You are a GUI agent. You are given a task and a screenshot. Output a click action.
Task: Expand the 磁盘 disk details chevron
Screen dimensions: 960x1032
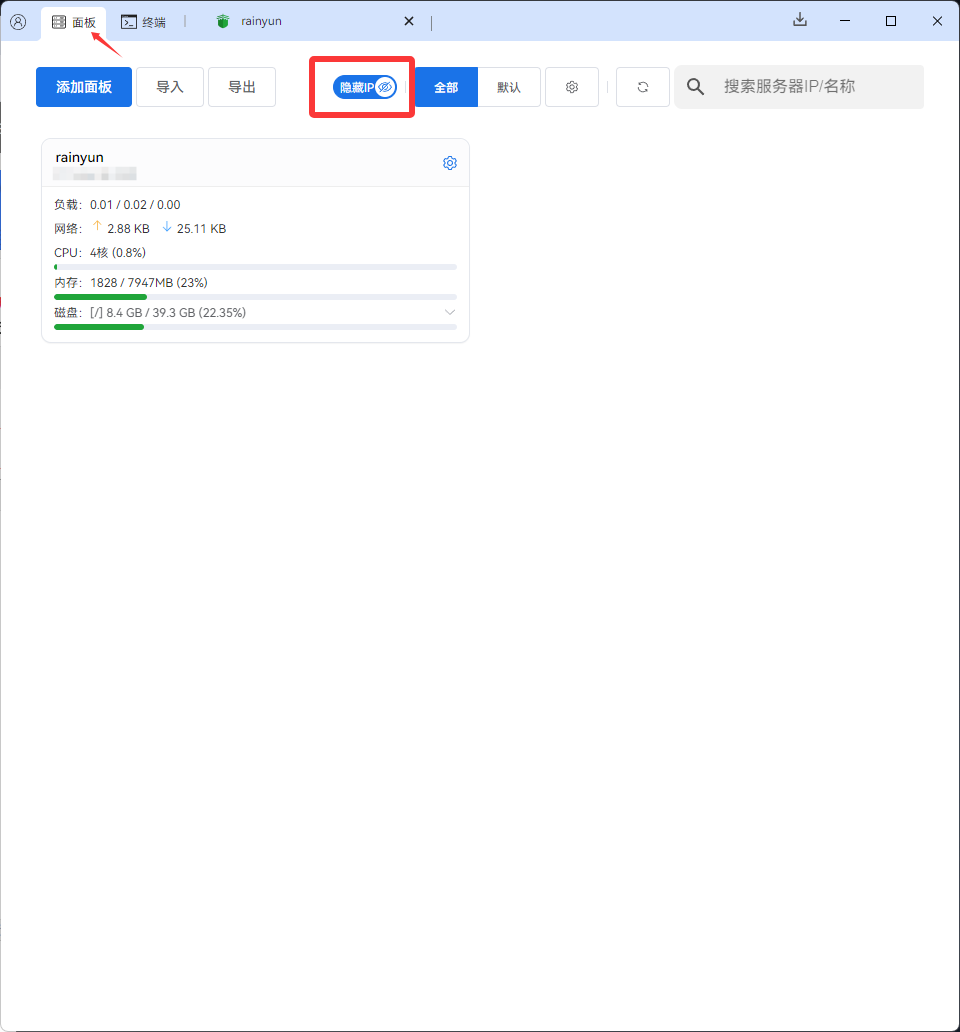tap(450, 312)
